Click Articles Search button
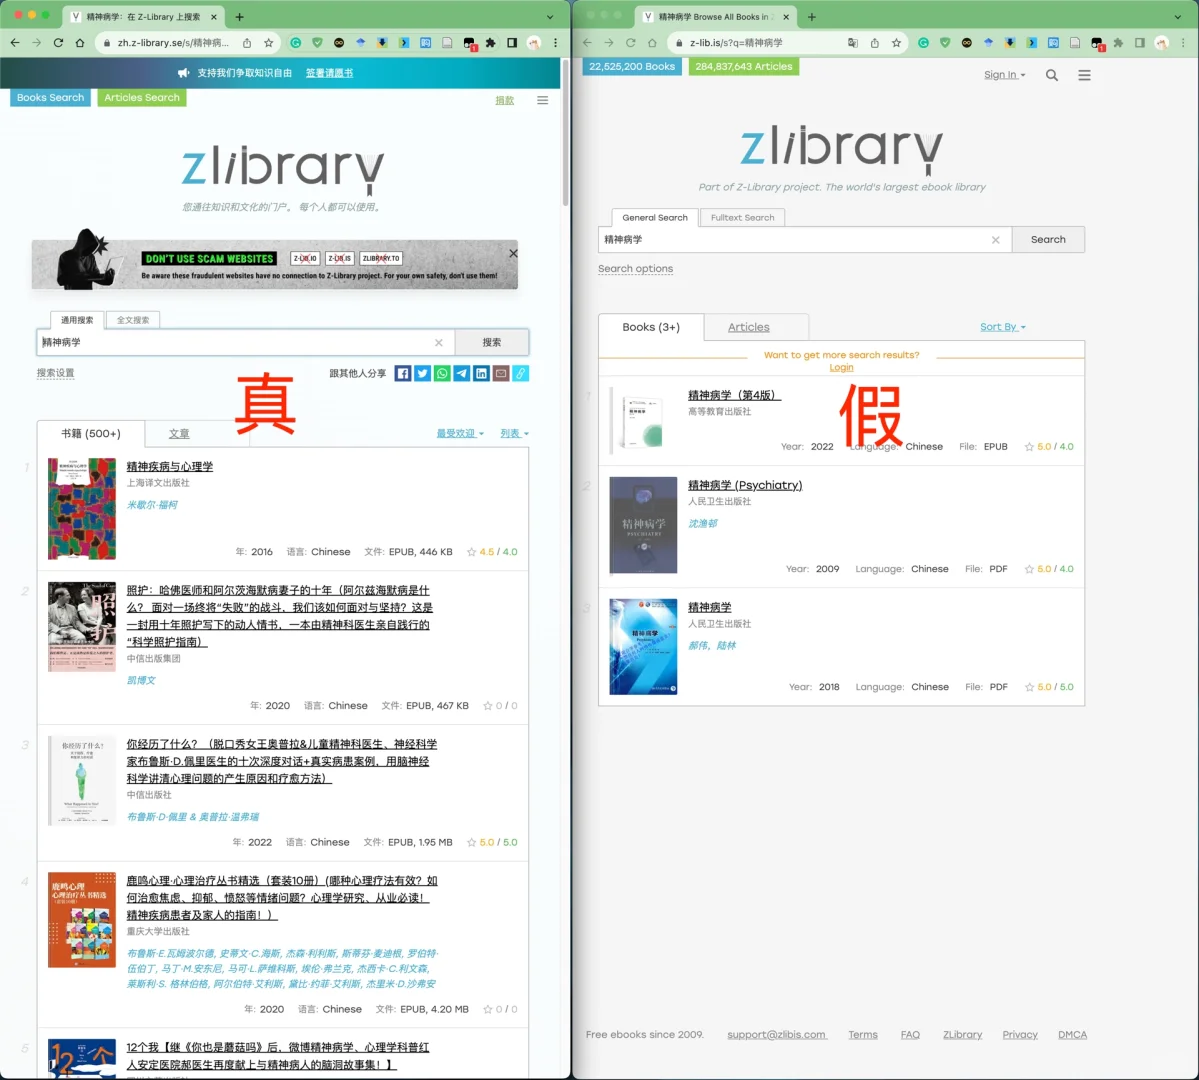 (x=141, y=97)
